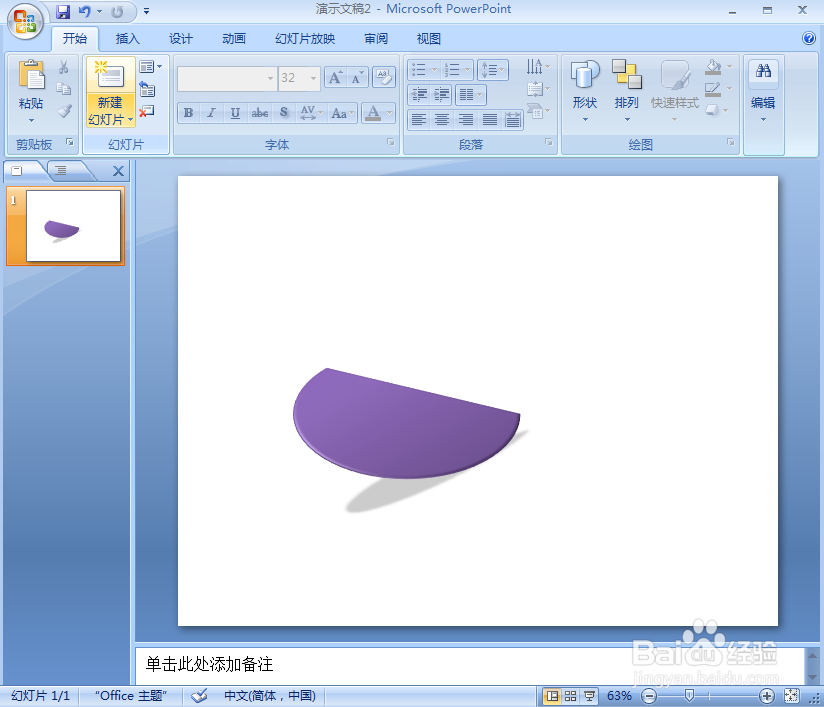Start slide show from status bar

(x=589, y=696)
